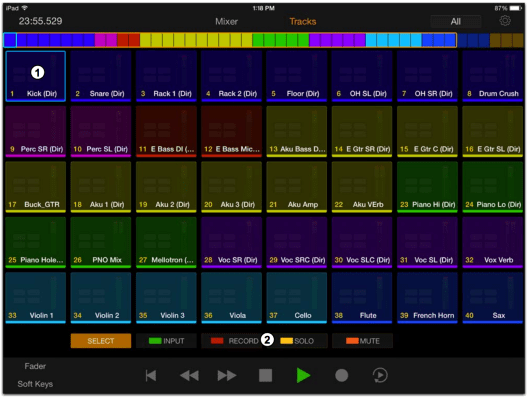Select the E Gtr SR (Dir) track tile

362,132
